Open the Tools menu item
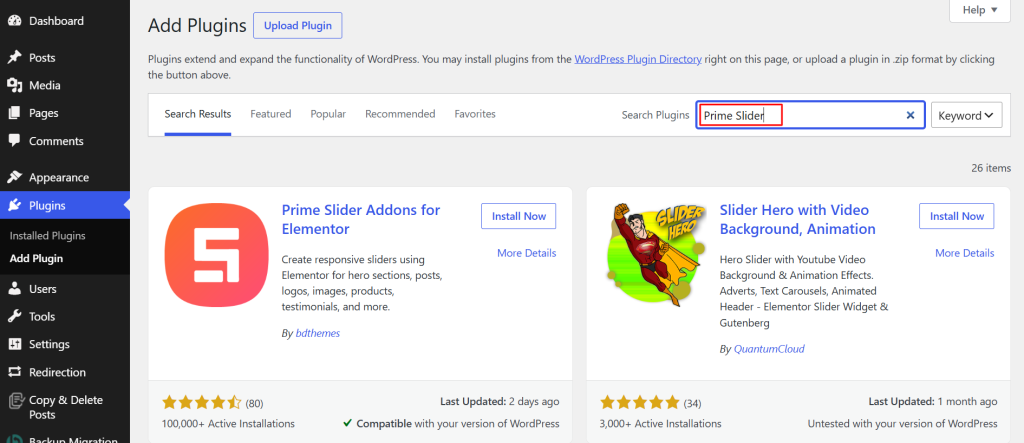The height and width of the screenshot is (443, 1024). point(65,317)
